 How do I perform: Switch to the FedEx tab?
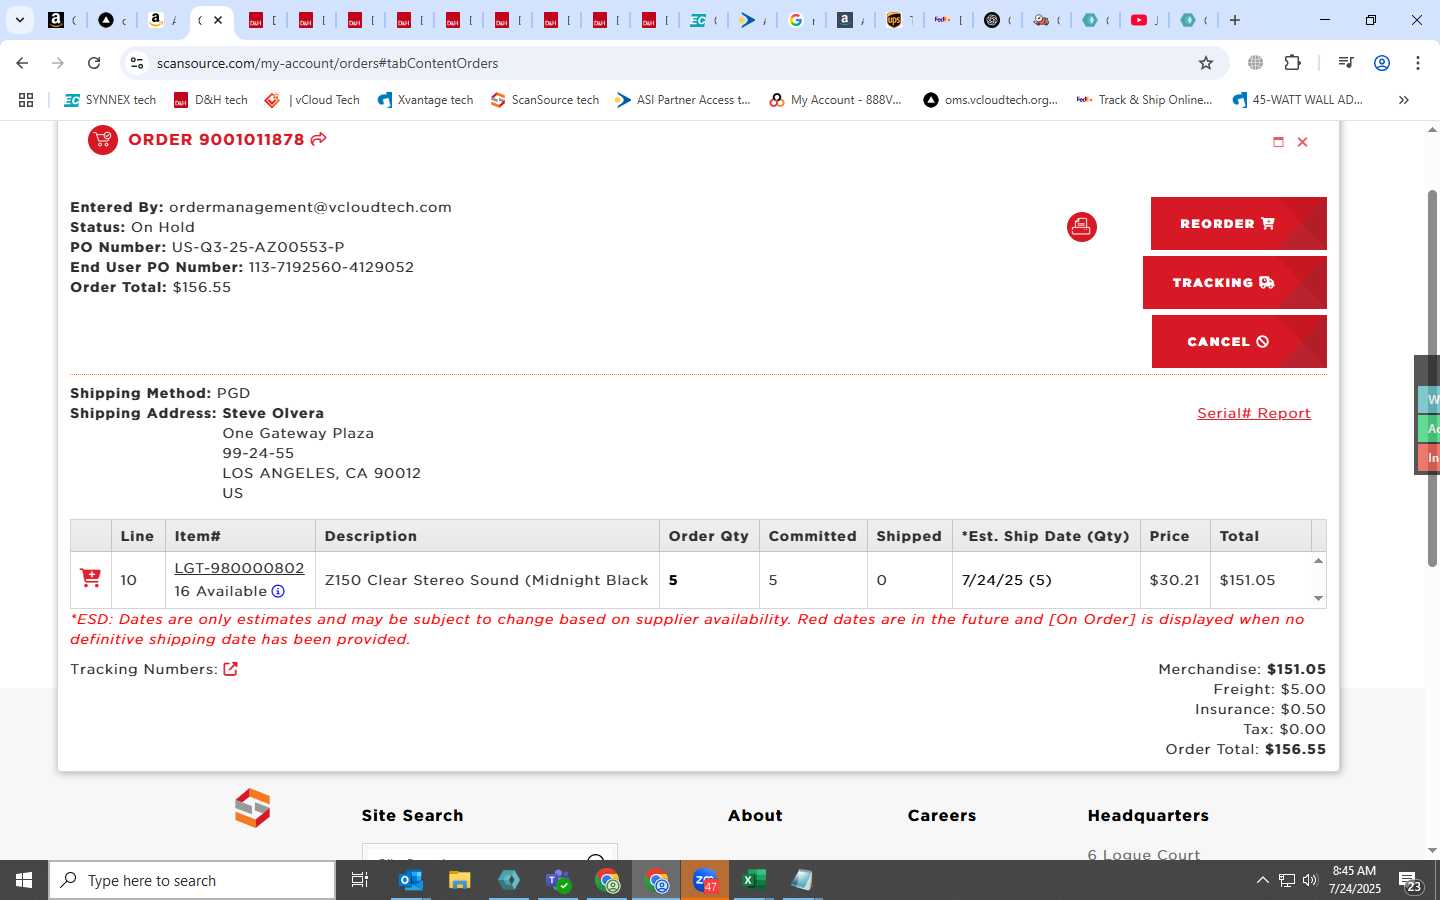pos(949,20)
